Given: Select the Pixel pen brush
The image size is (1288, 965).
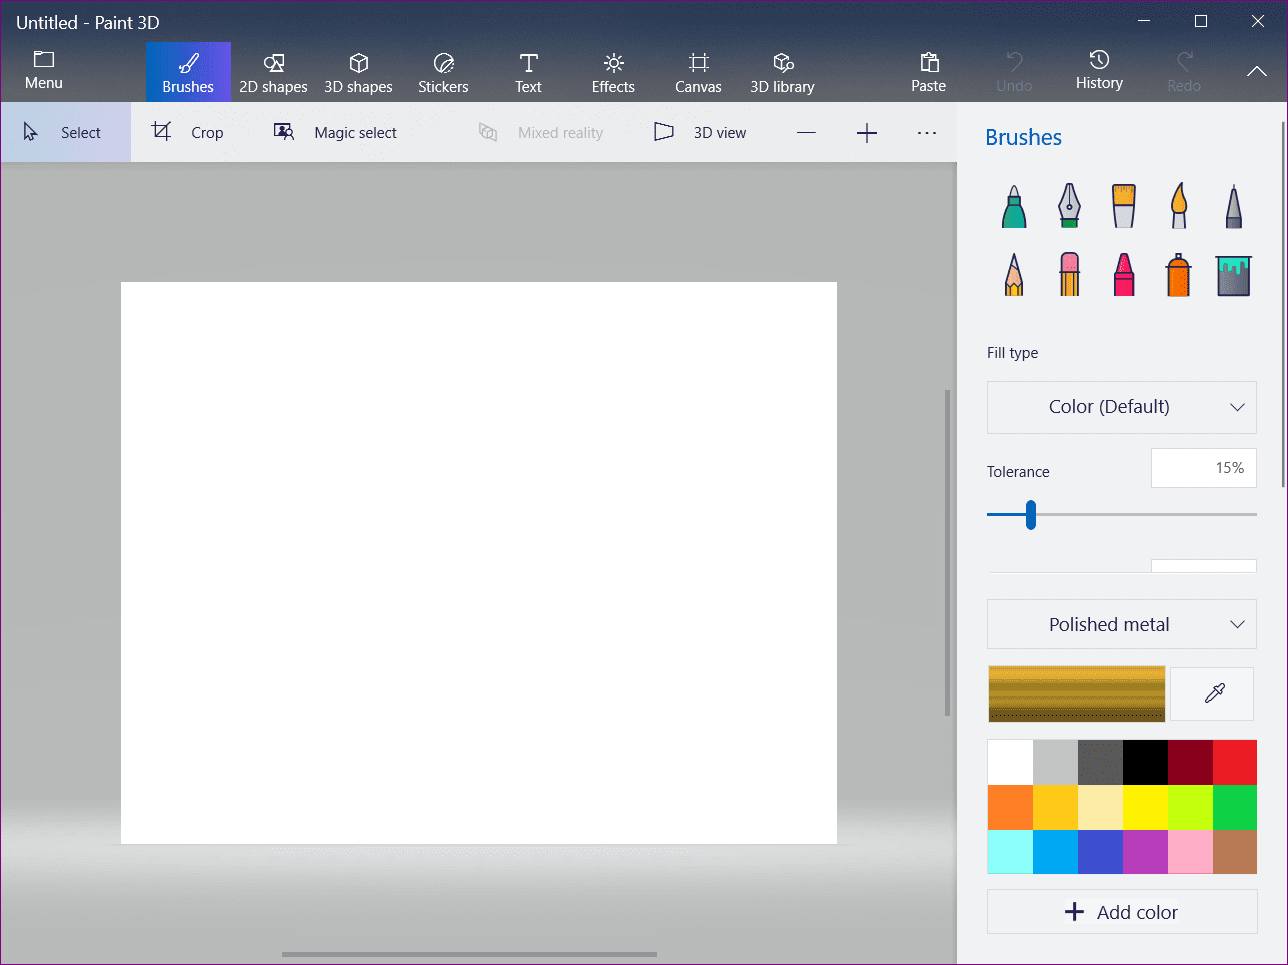Looking at the screenshot, I should click(x=1234, y=206).
